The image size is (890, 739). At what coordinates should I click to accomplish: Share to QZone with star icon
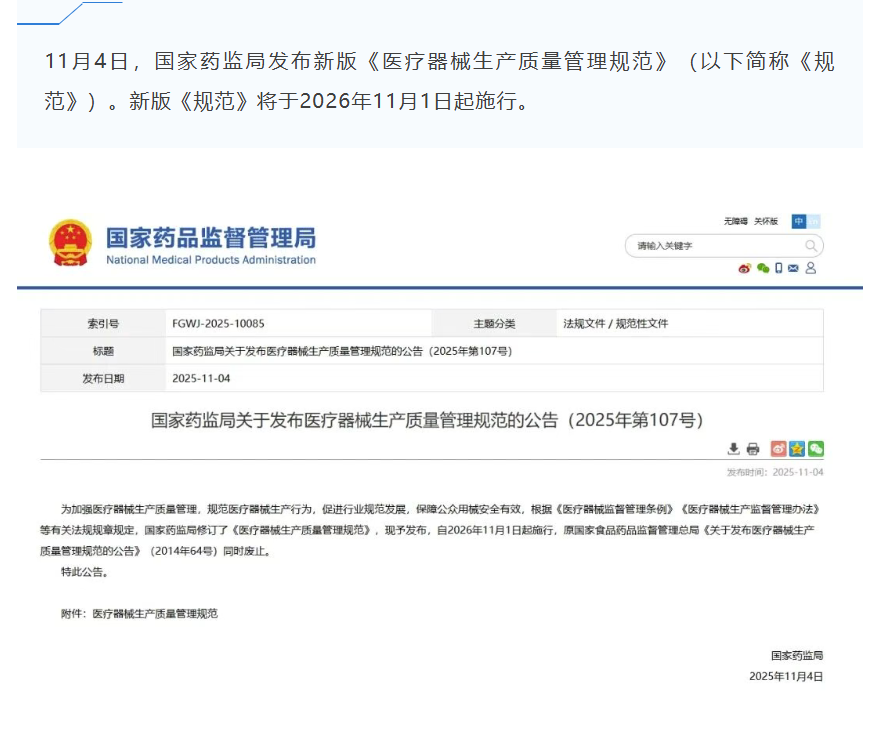(797, 449)
